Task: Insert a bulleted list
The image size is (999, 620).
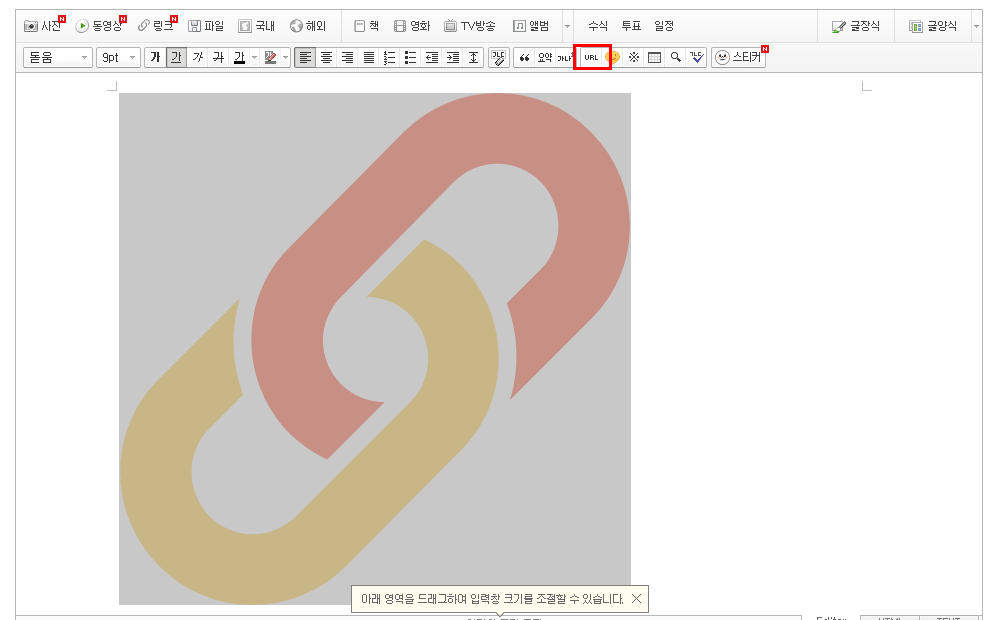Action: (x=410, y=57)
